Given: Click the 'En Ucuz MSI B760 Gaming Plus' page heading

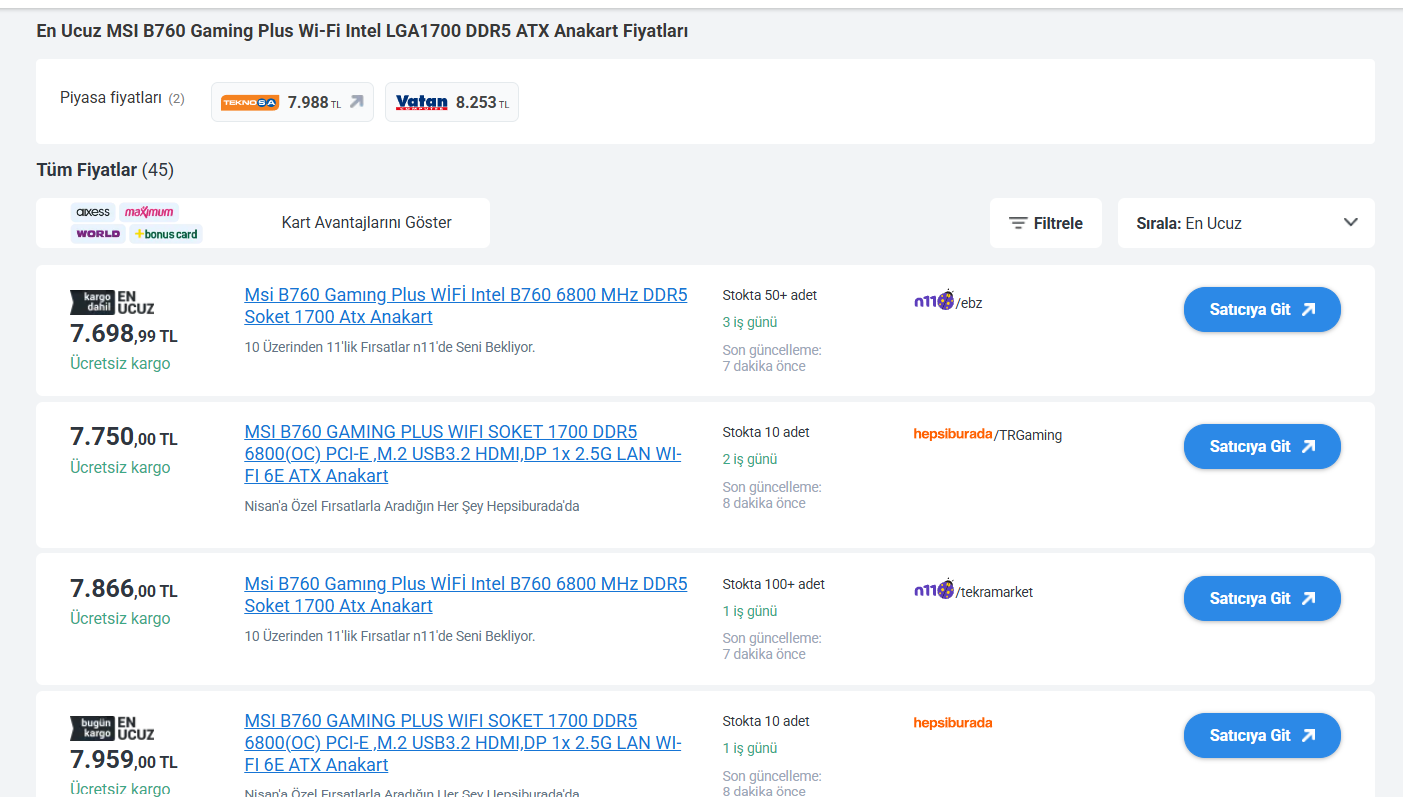Looking at the screenshot, I should [x=362, y=31].
